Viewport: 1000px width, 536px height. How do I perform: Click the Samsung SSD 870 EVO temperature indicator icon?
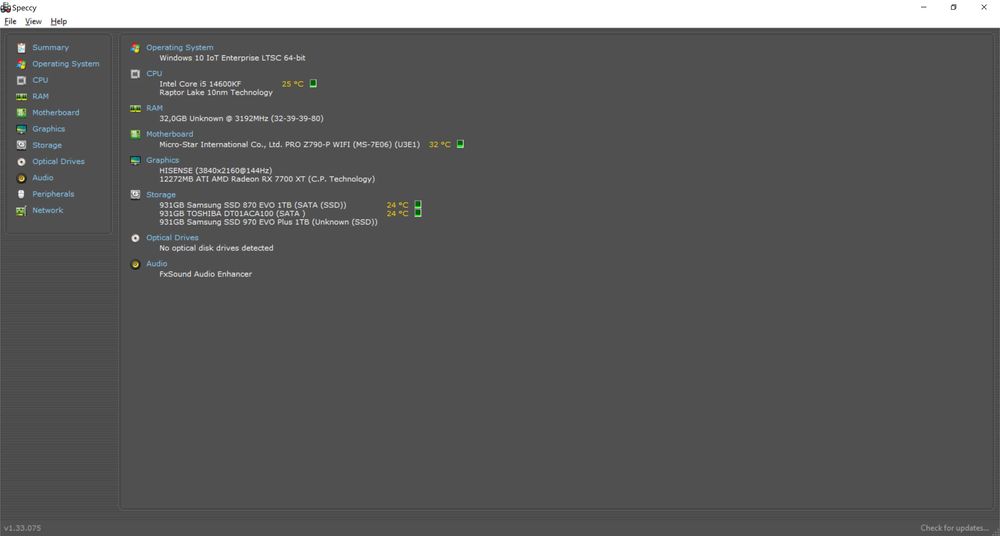[x=418, y=205]
